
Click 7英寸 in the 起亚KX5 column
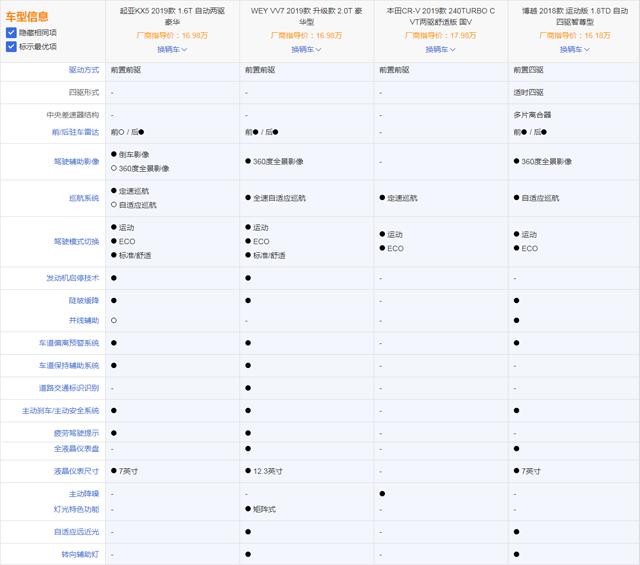click(x=124, y=471)
